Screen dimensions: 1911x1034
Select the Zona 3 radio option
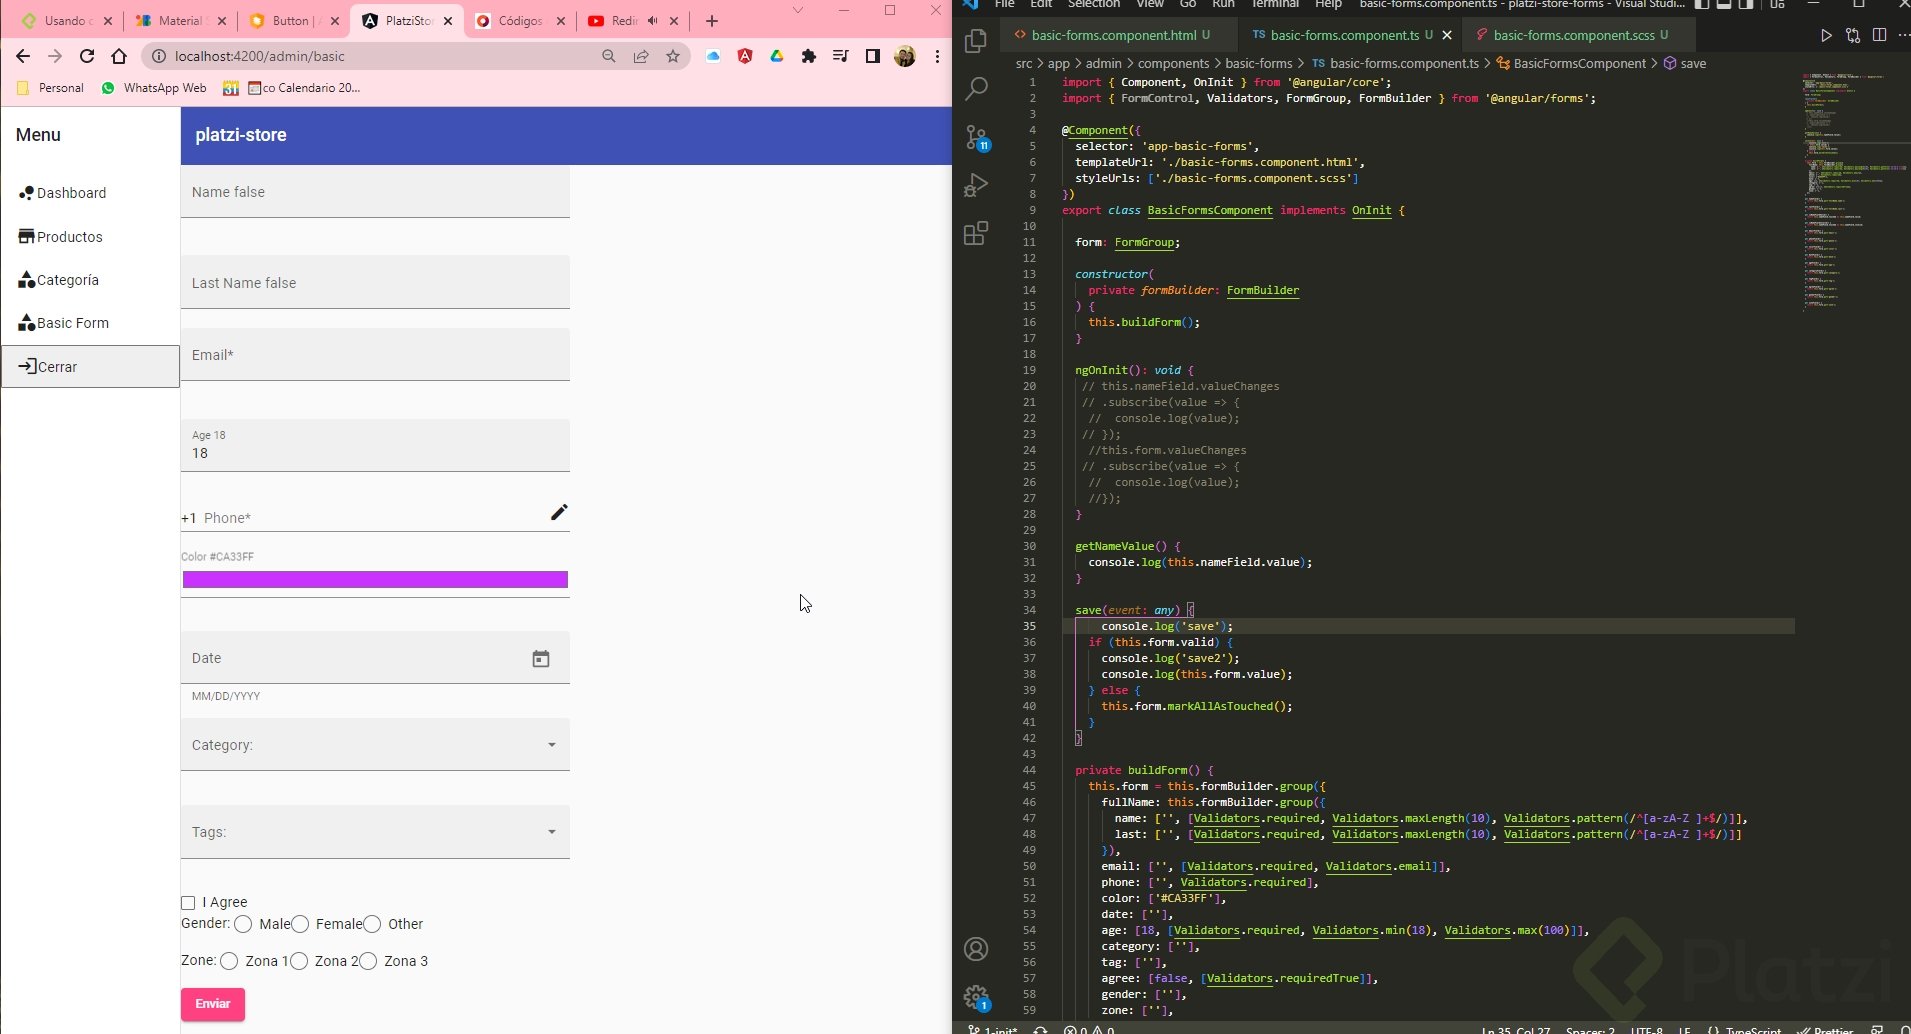pos(368,961)
